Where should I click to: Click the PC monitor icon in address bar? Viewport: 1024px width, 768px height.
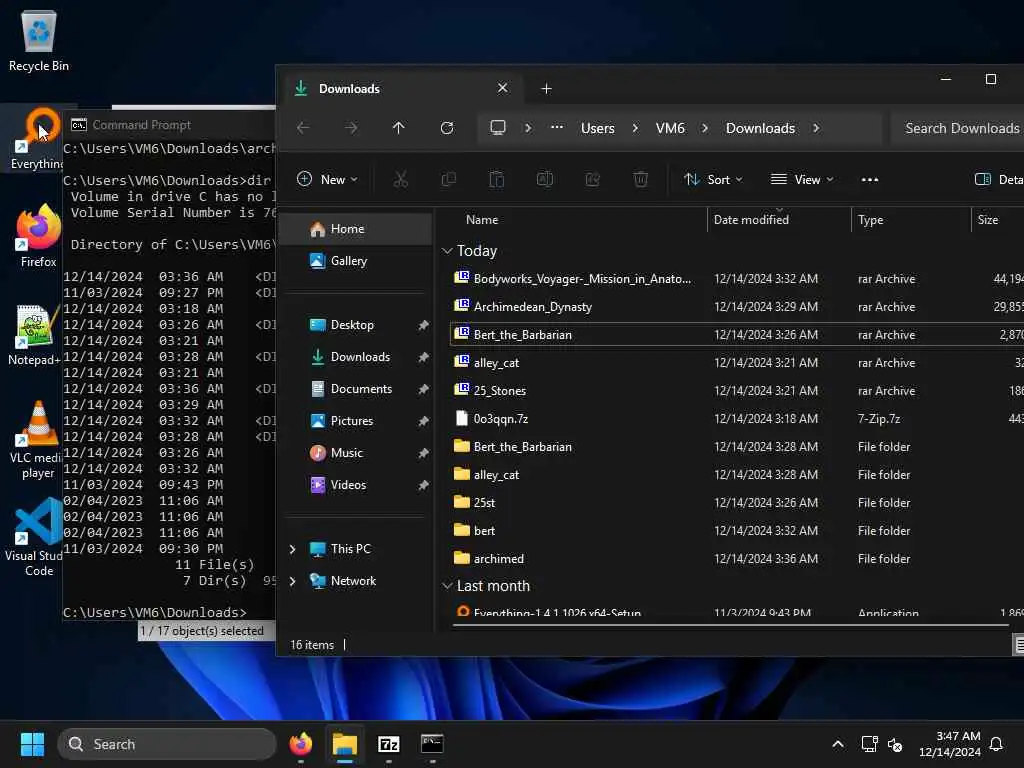tap(498, 127)
